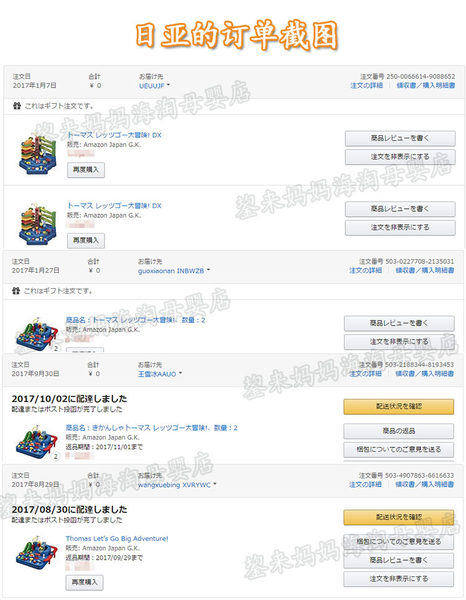Click the Thomas Let's Go Big Adventure thumbnail

click(x=37, y=552)
